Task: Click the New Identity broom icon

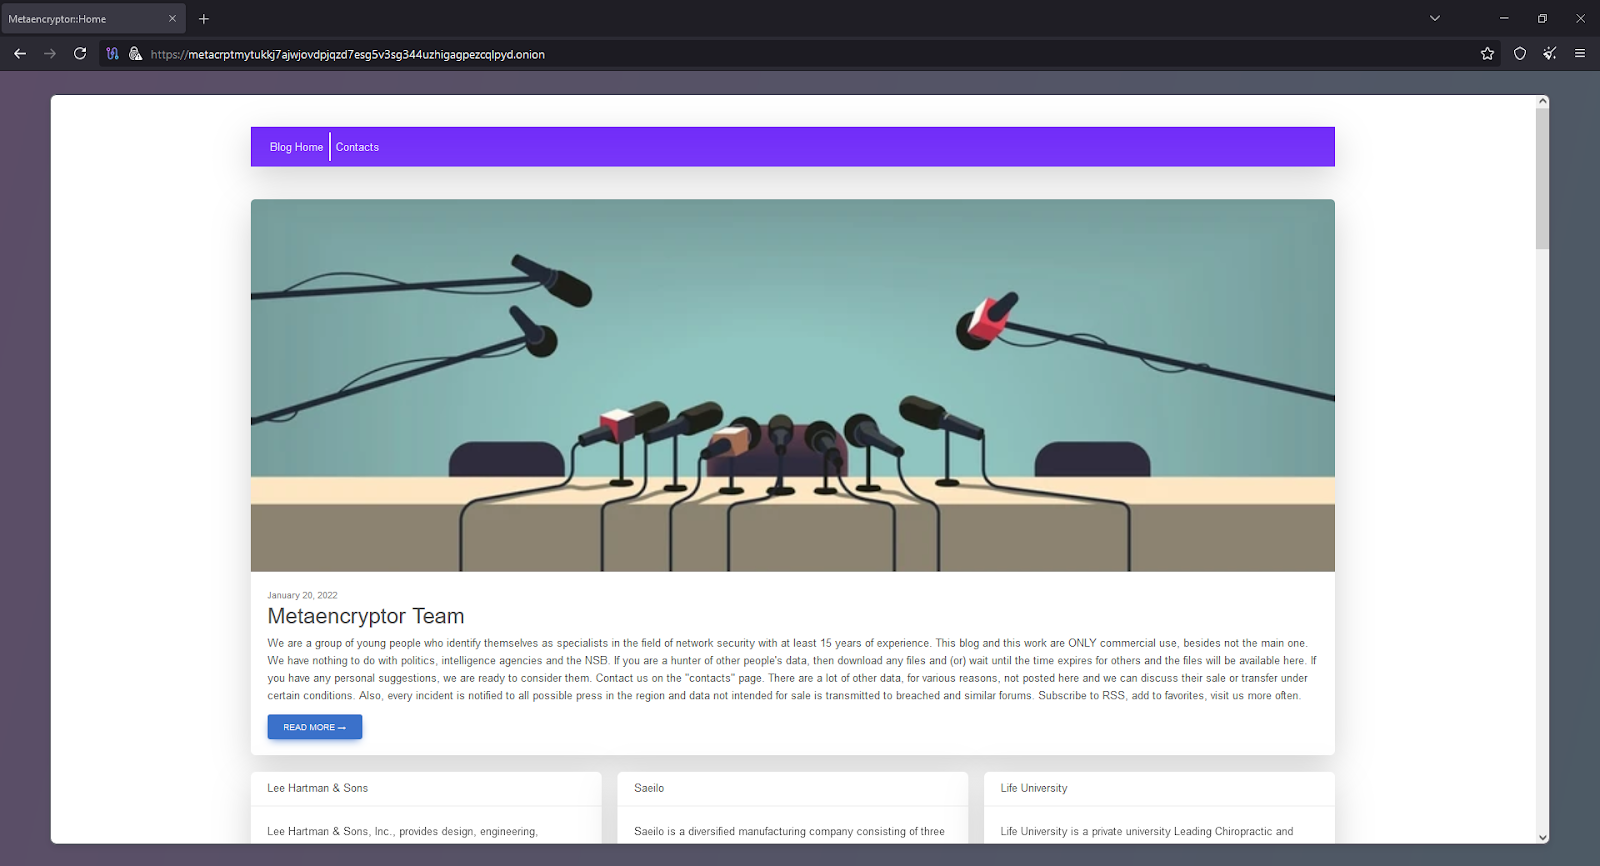Action: [x=1550, y=54]
